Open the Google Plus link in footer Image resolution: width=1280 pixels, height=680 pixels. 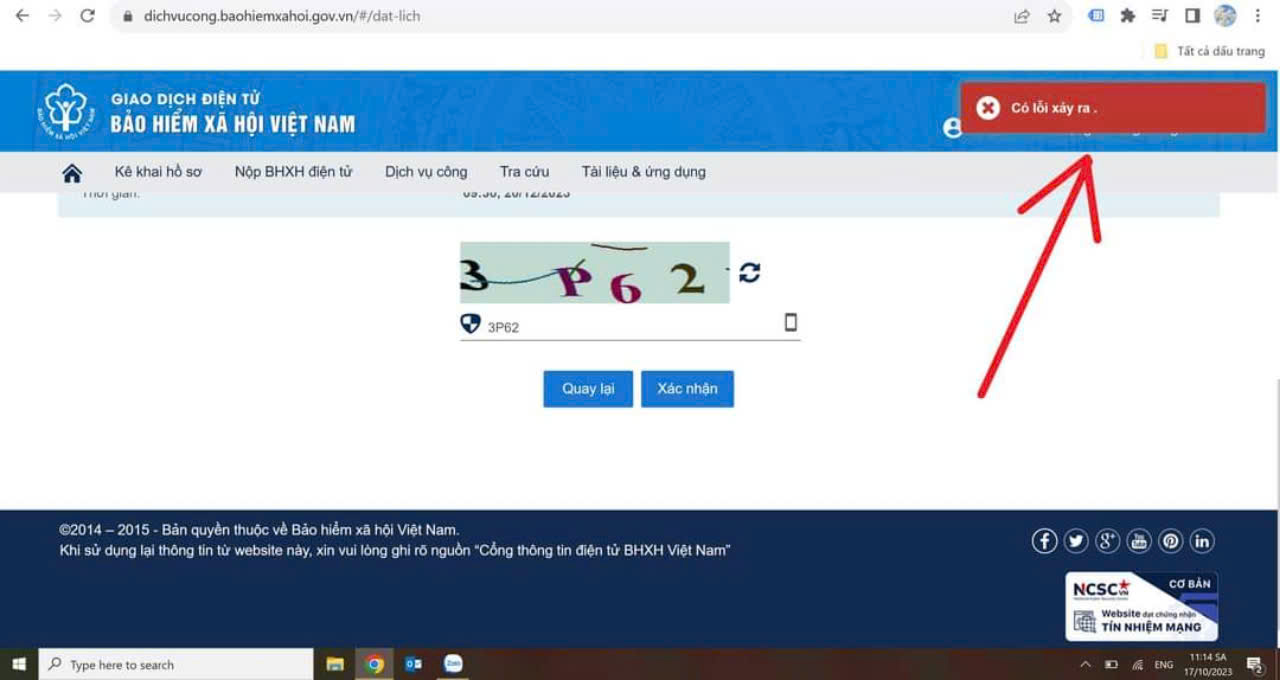click(1107, 541)
